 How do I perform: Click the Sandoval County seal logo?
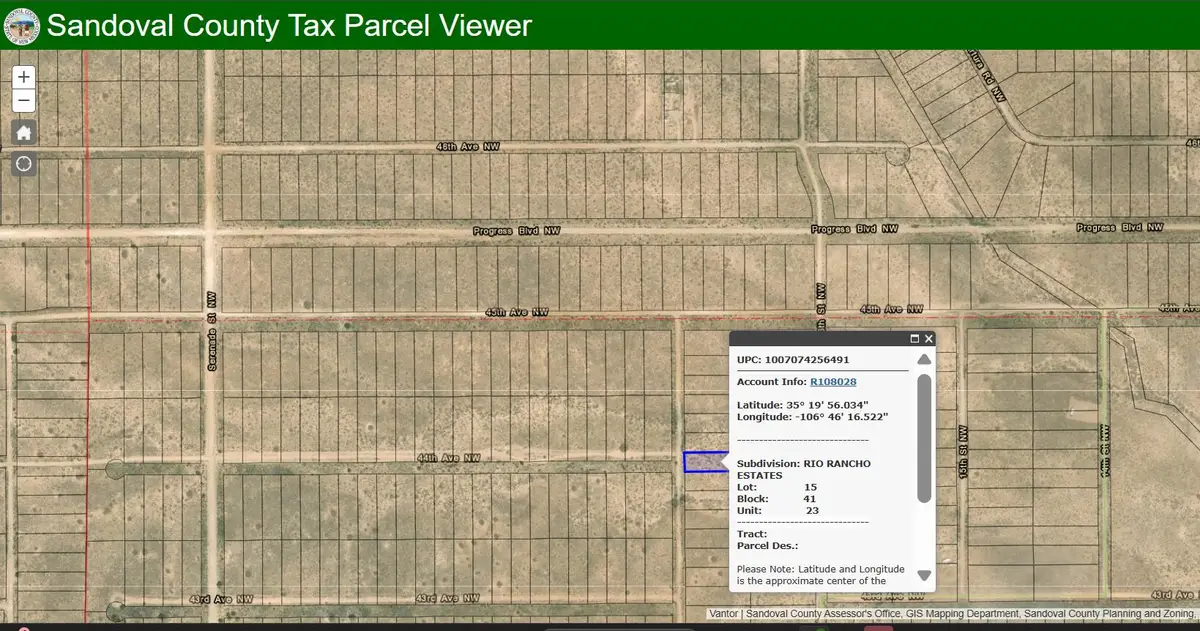[x=21, y=26]
